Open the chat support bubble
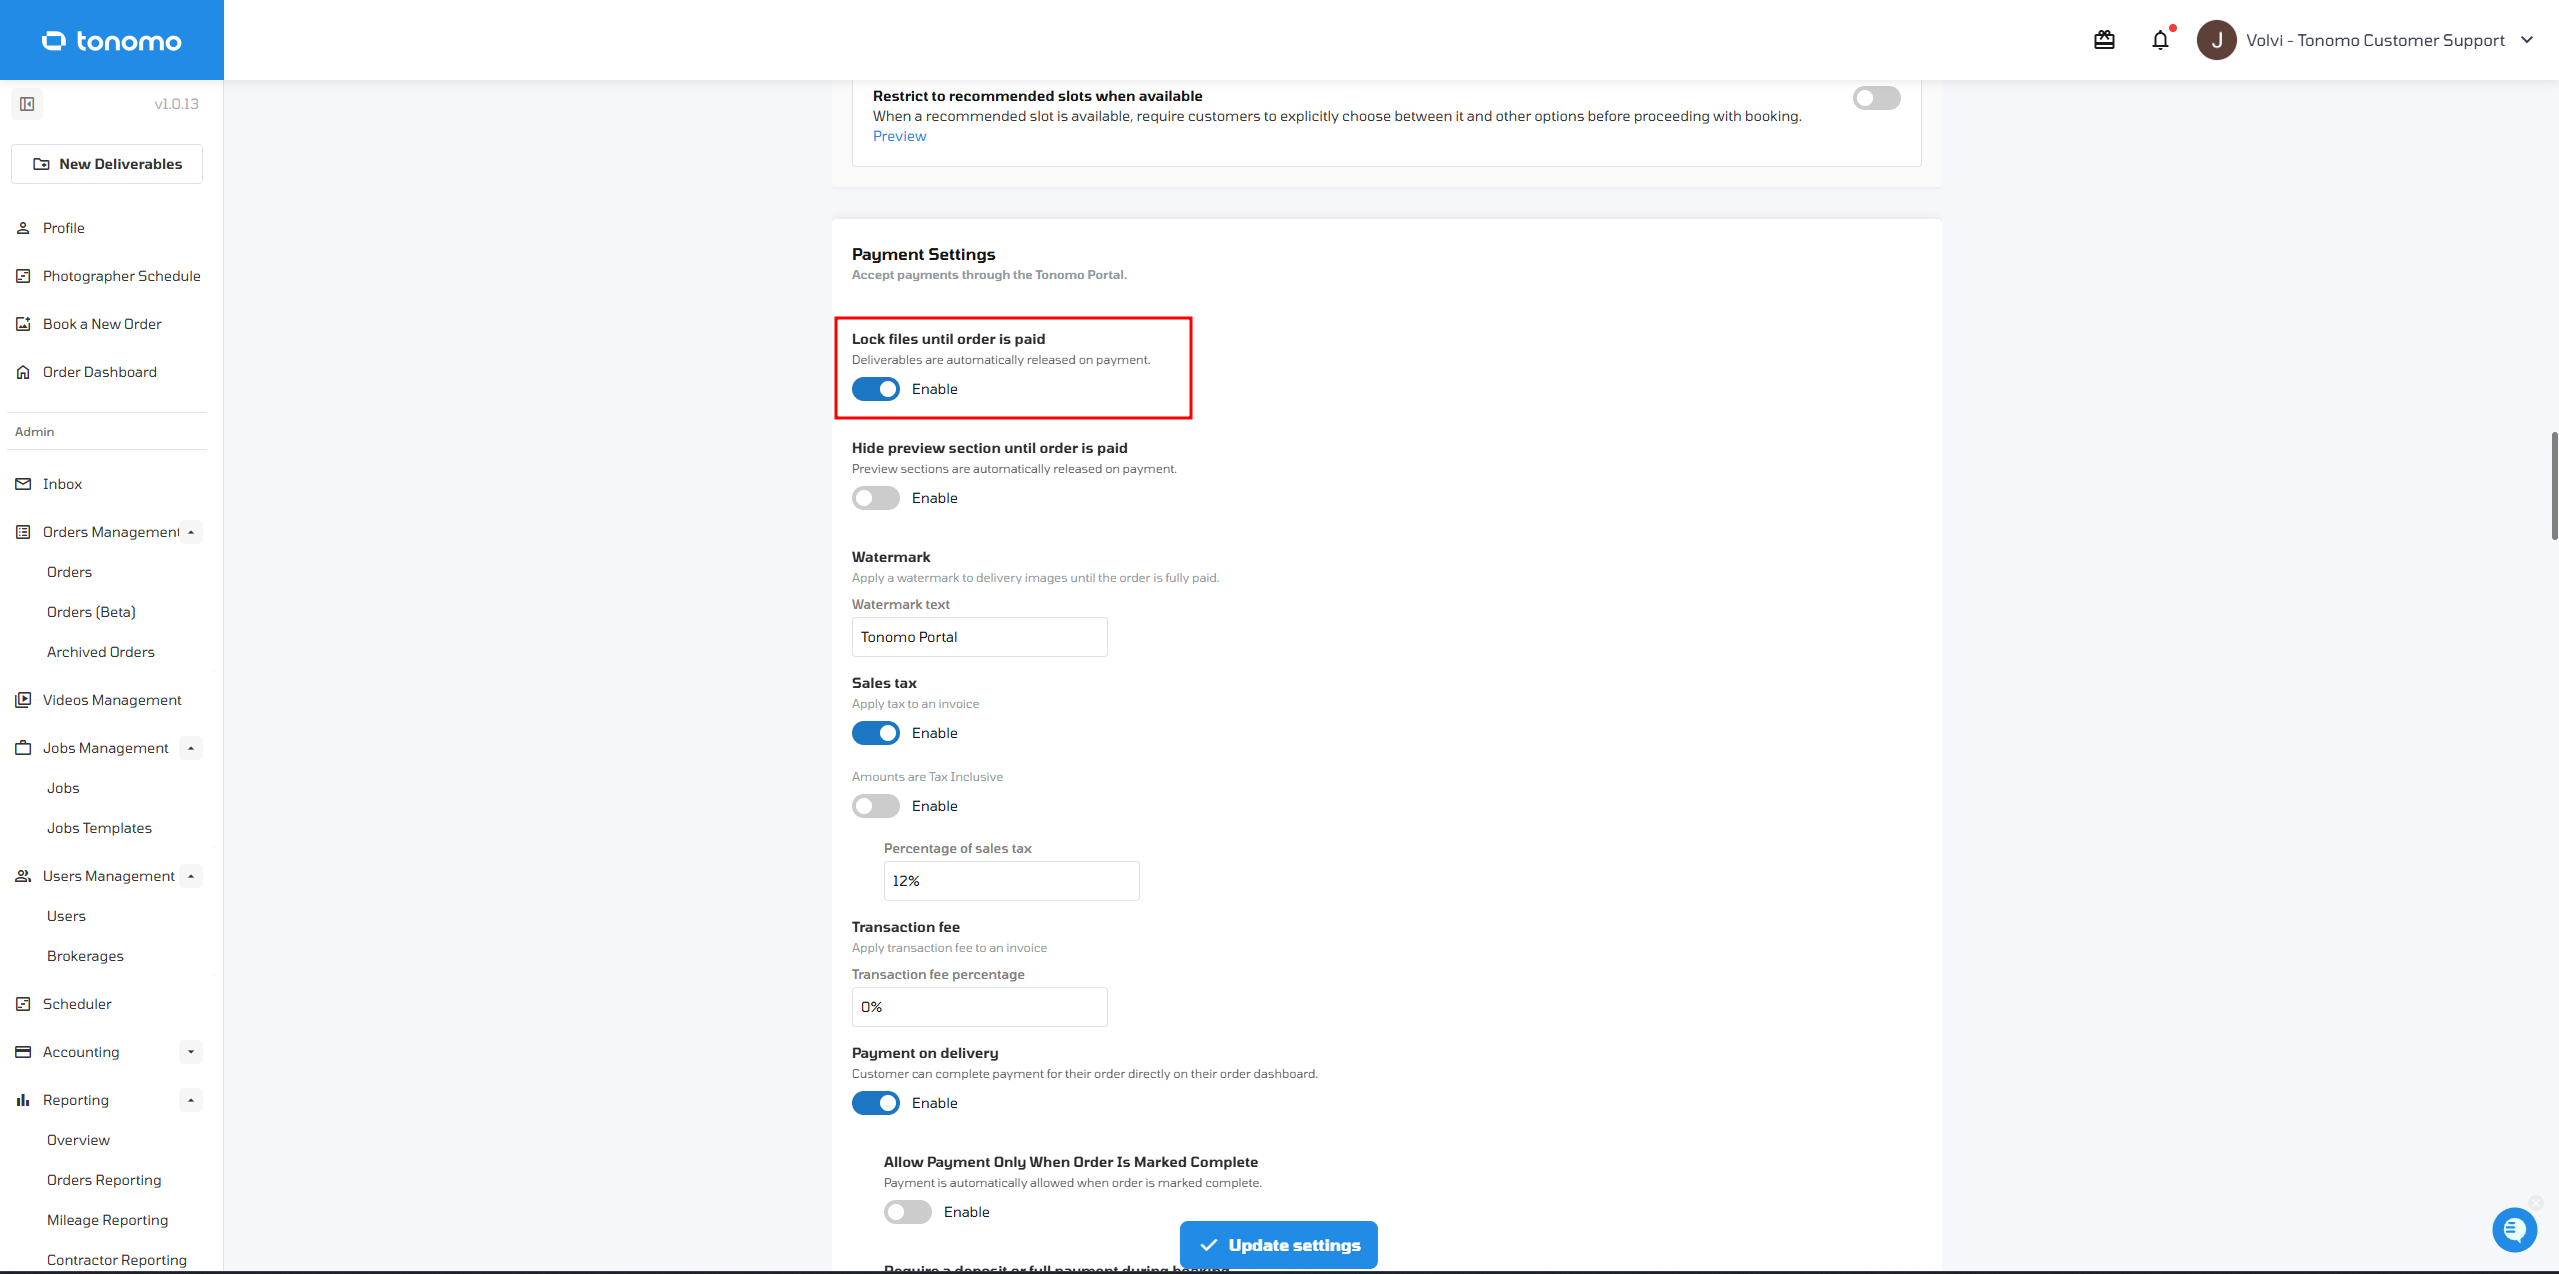Image resolution: width=2559 pixels, height=1274 pixels. click(x=2514, y=1229)
